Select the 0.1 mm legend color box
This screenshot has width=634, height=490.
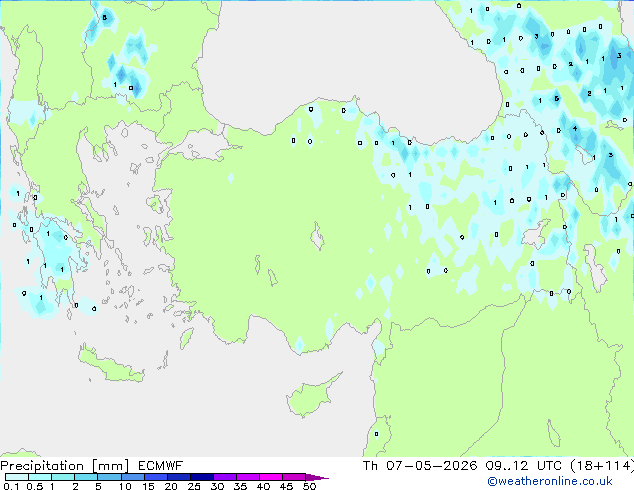click(x=17, y=477)
